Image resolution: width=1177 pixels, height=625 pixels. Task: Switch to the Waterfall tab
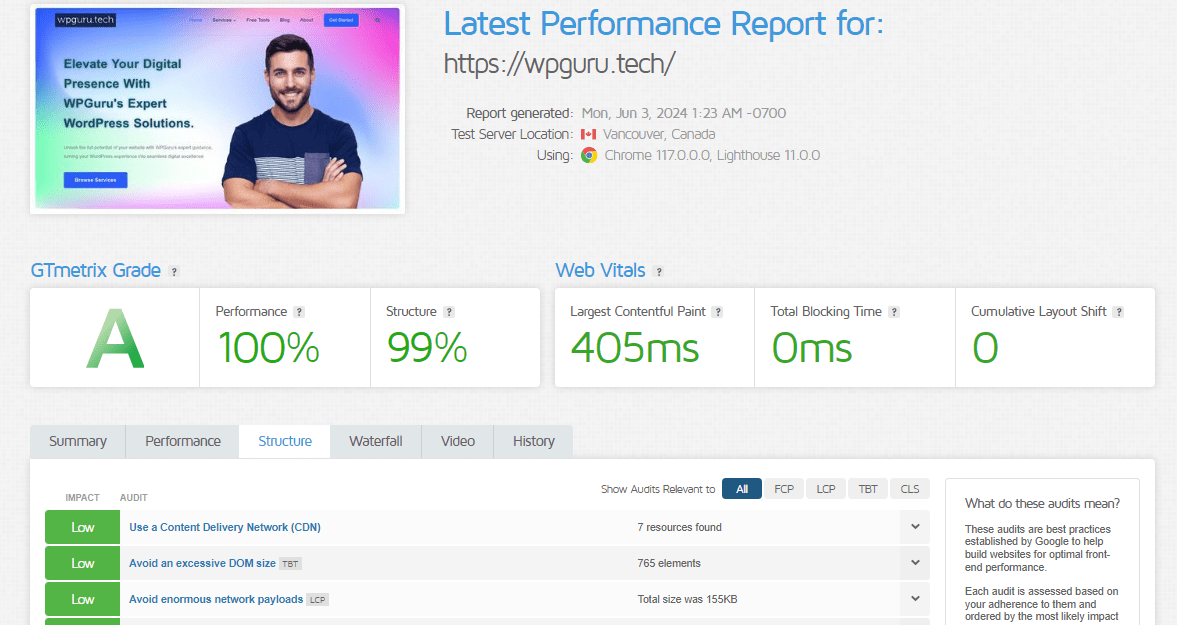pyautogui.click(x=375, y=441)
